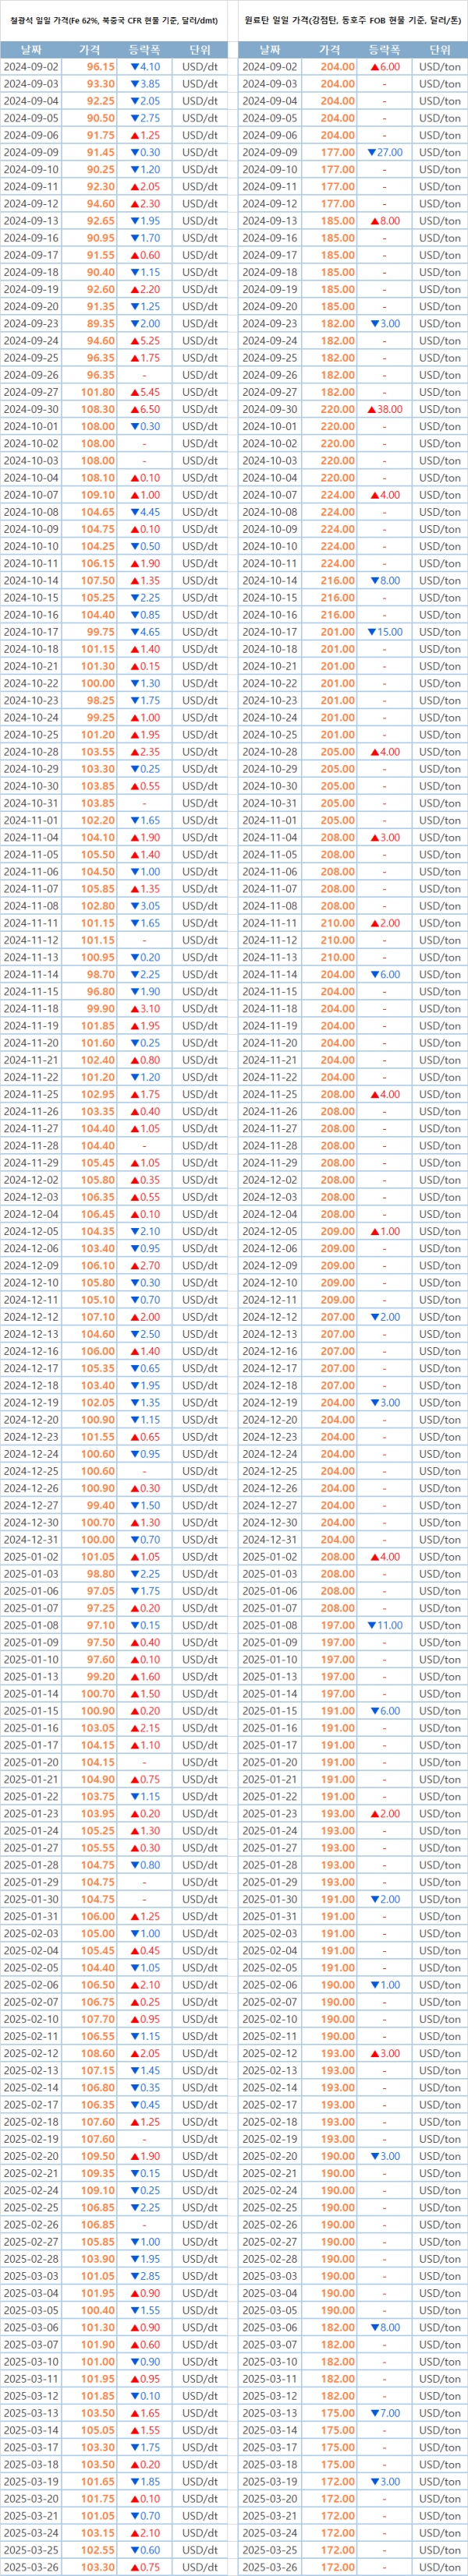
Task: Click the red up arrow next to 6.50
Action: (x=134, y=409)
